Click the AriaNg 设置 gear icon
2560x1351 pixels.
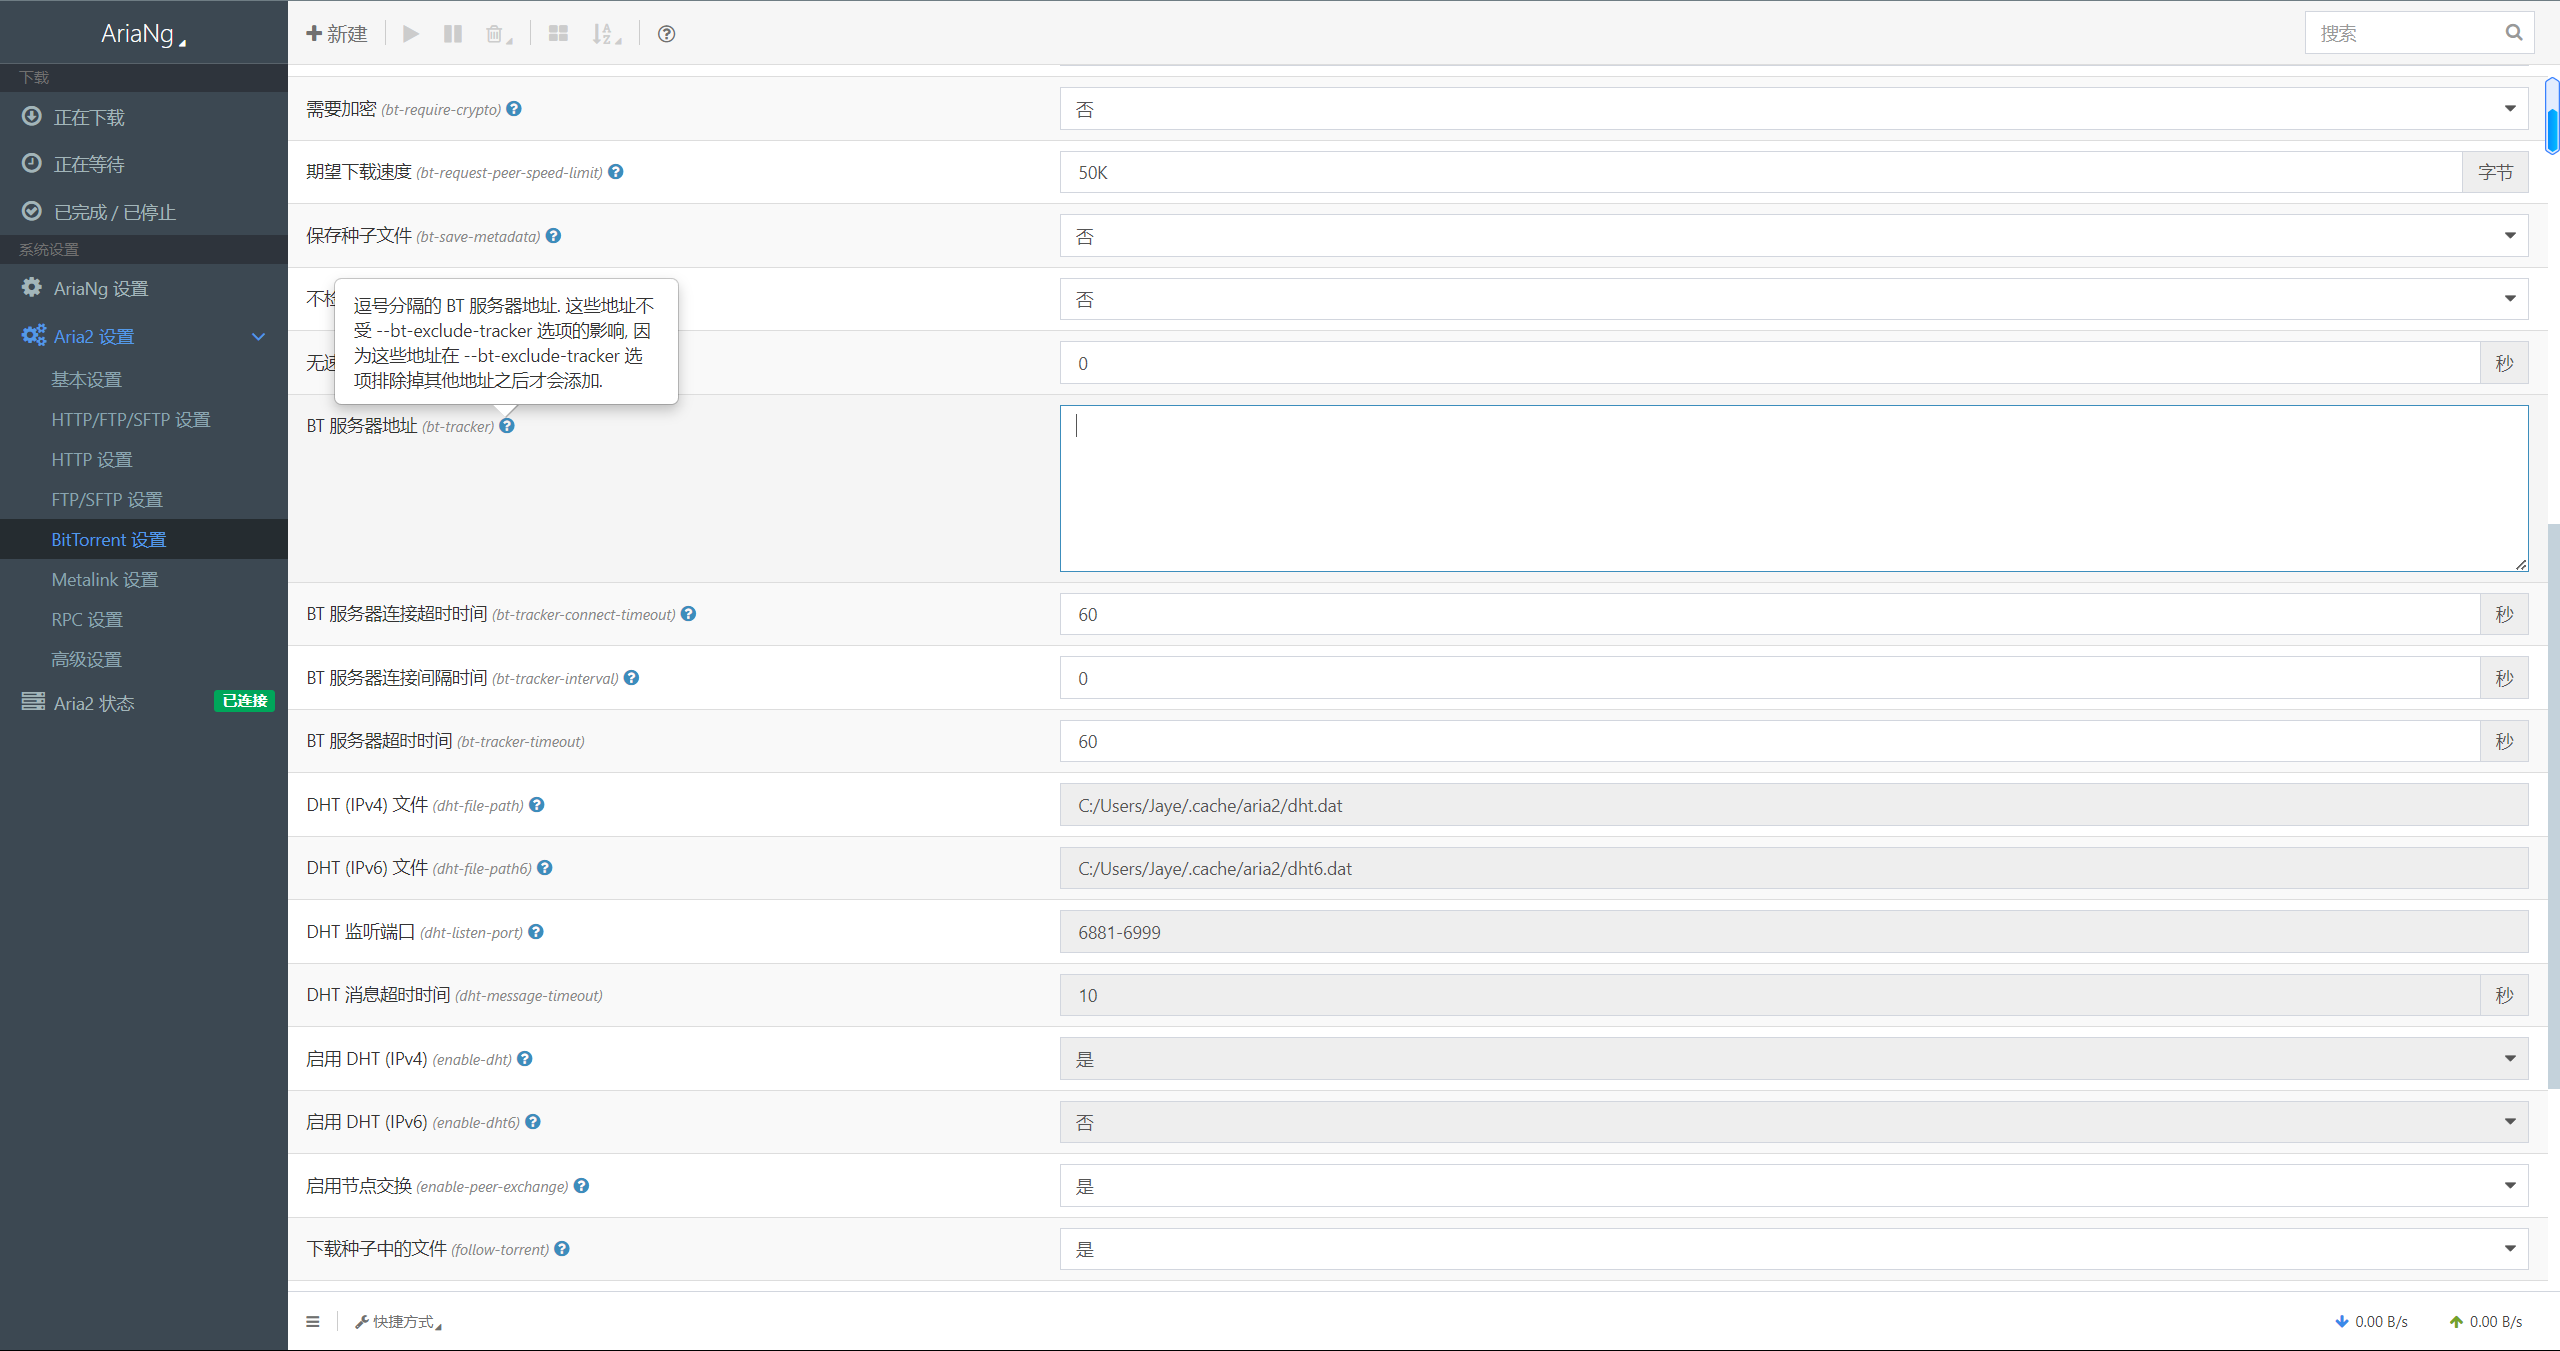click(32, 288)
